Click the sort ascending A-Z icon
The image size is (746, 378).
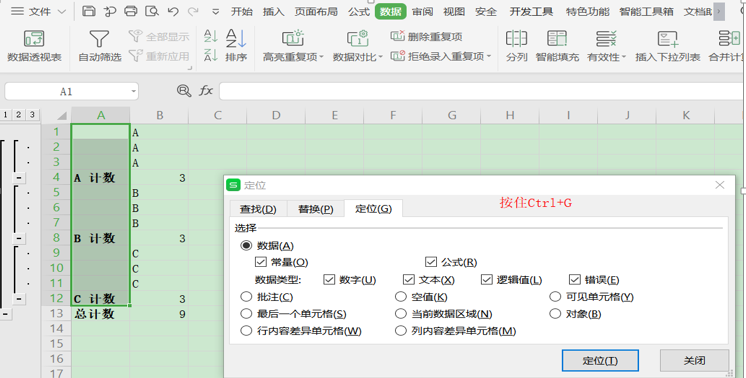coord(210,36)
